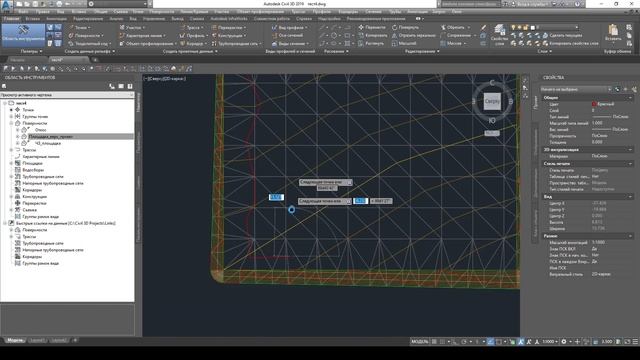Select the ЧЗ_площадка surface in tree

47,143
